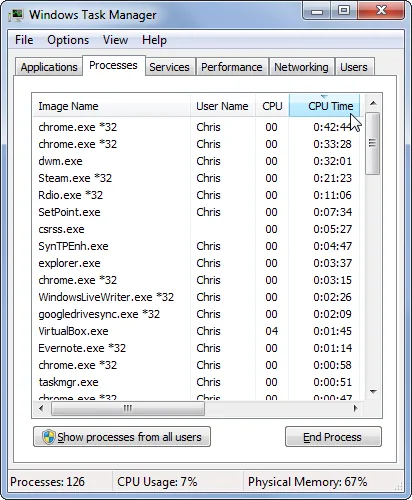Click the horizontal scrollbar right arrow
The image size is (412, 500).
[356, 408]
